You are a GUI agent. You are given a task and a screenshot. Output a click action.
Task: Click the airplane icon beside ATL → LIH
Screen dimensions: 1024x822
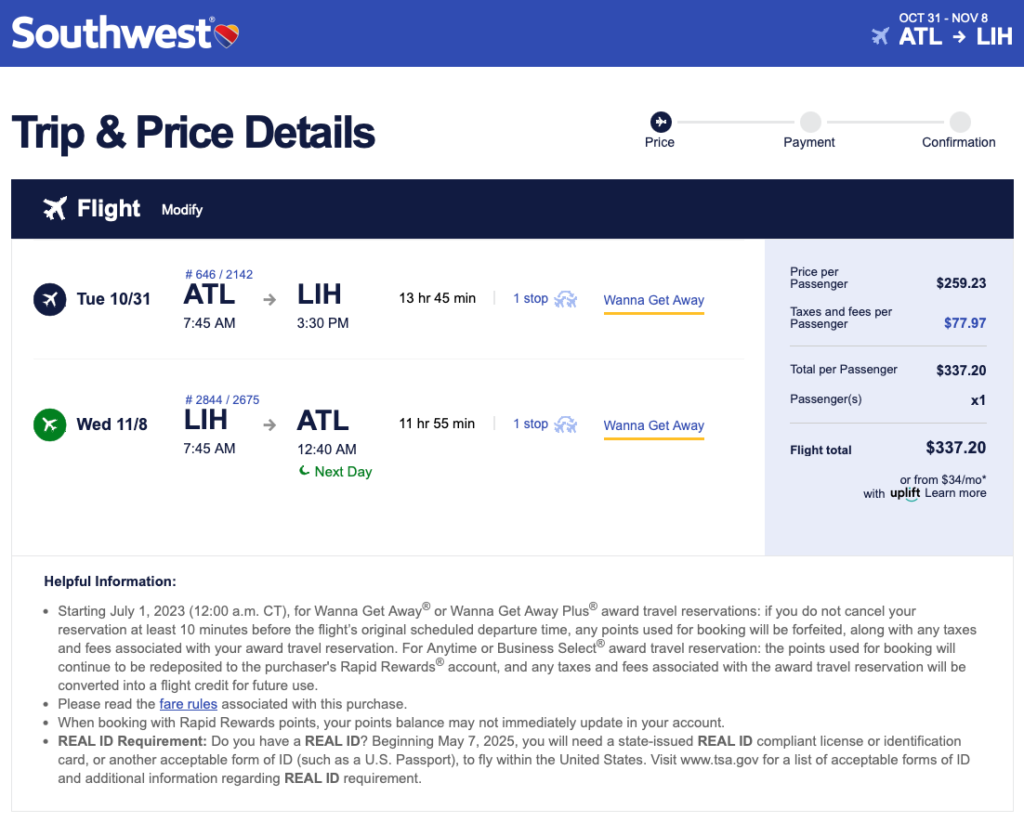point(880,37)
